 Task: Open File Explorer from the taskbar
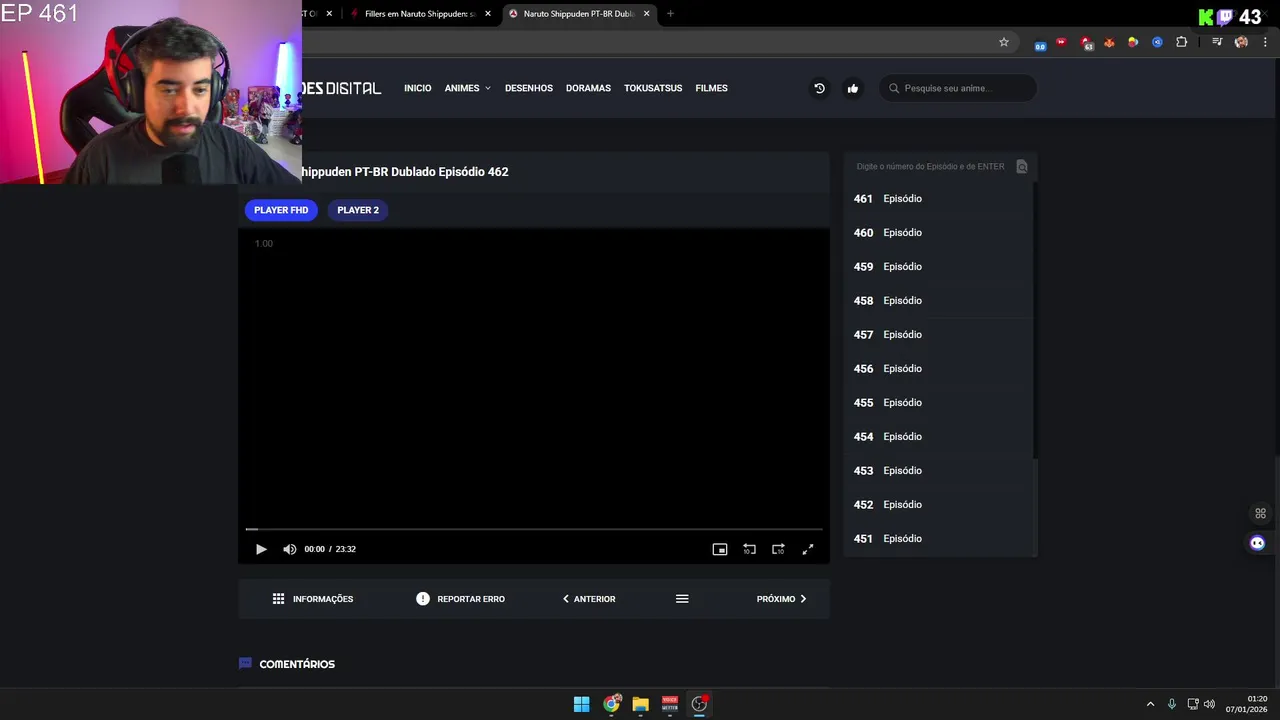pyautogui.click(x=640, y=704)
